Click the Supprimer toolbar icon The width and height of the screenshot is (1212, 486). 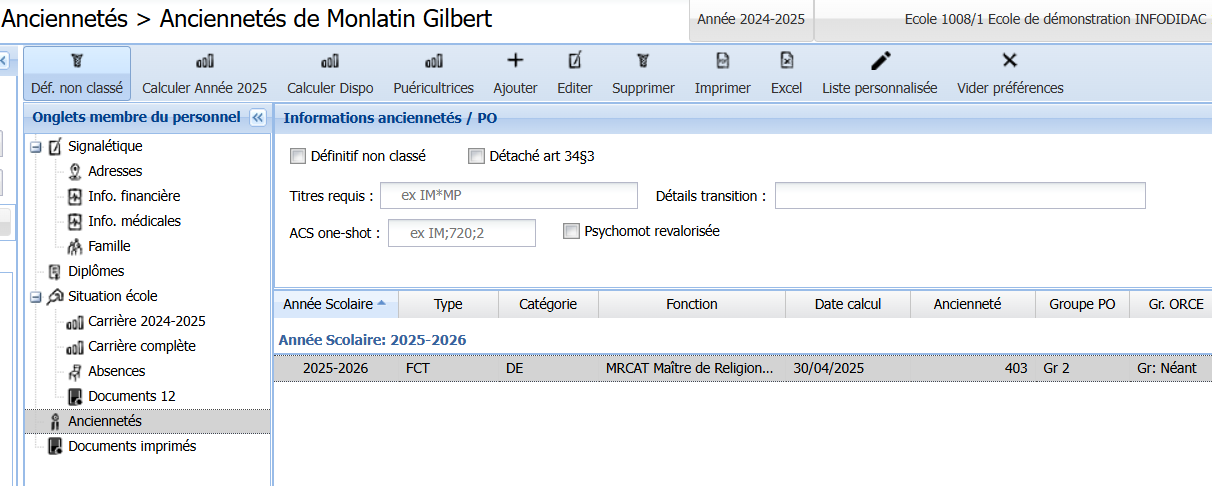pos(643,61)
